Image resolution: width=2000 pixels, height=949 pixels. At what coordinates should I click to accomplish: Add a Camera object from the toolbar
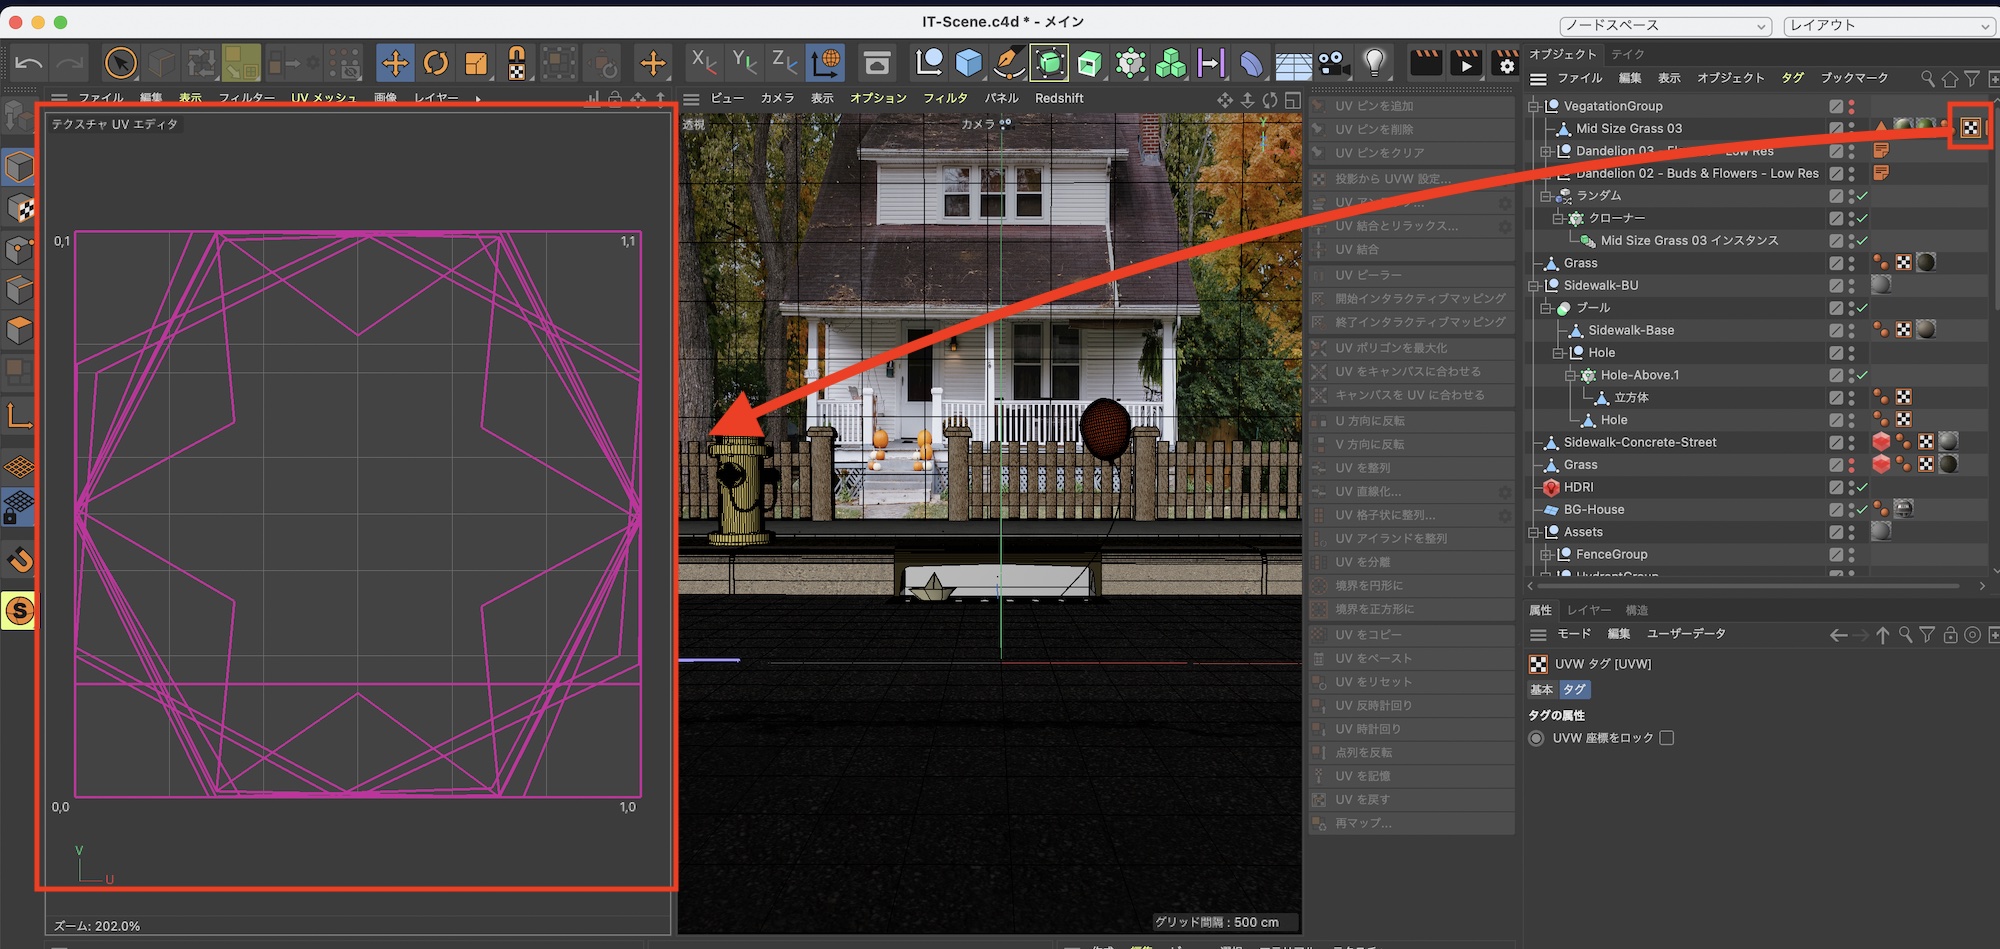[1332, 64]
